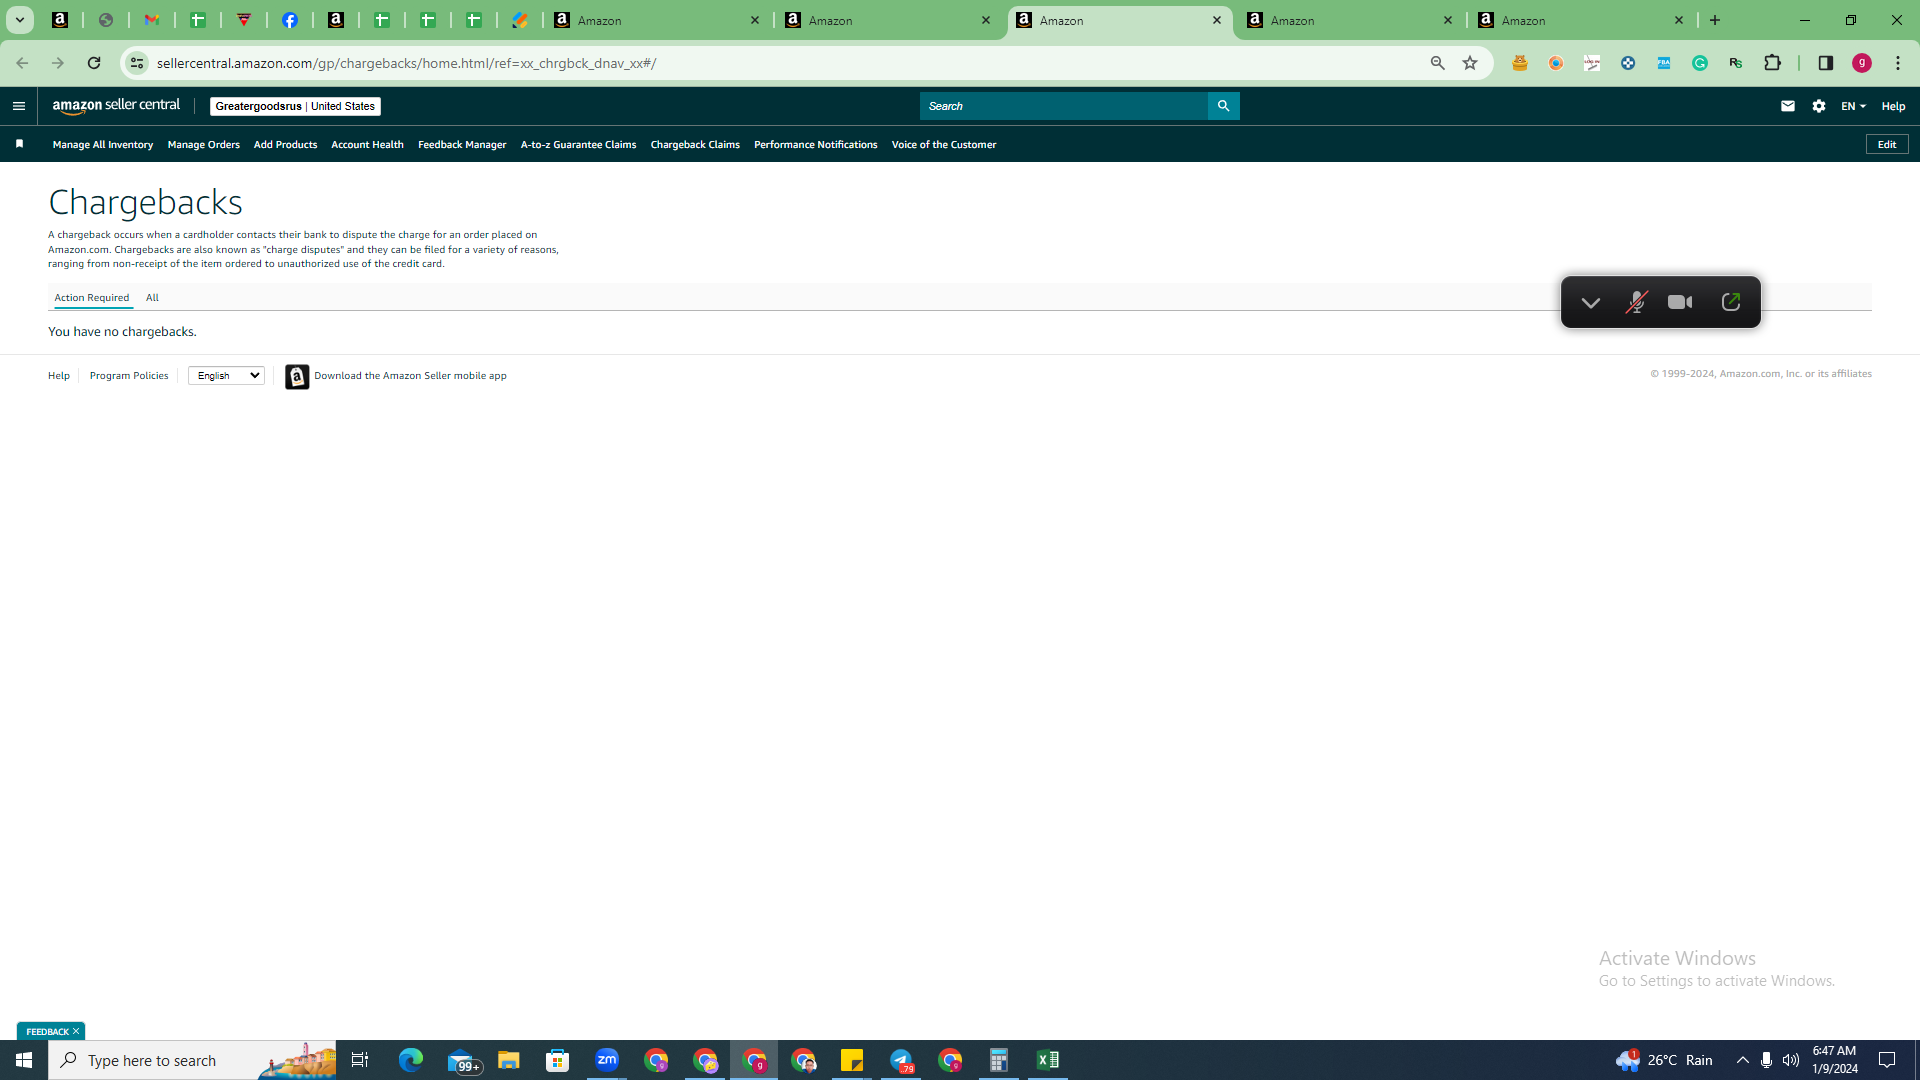
Task: Open Calculator from the taskbar
Action: pyautogui.click(x=999, y=1060)
